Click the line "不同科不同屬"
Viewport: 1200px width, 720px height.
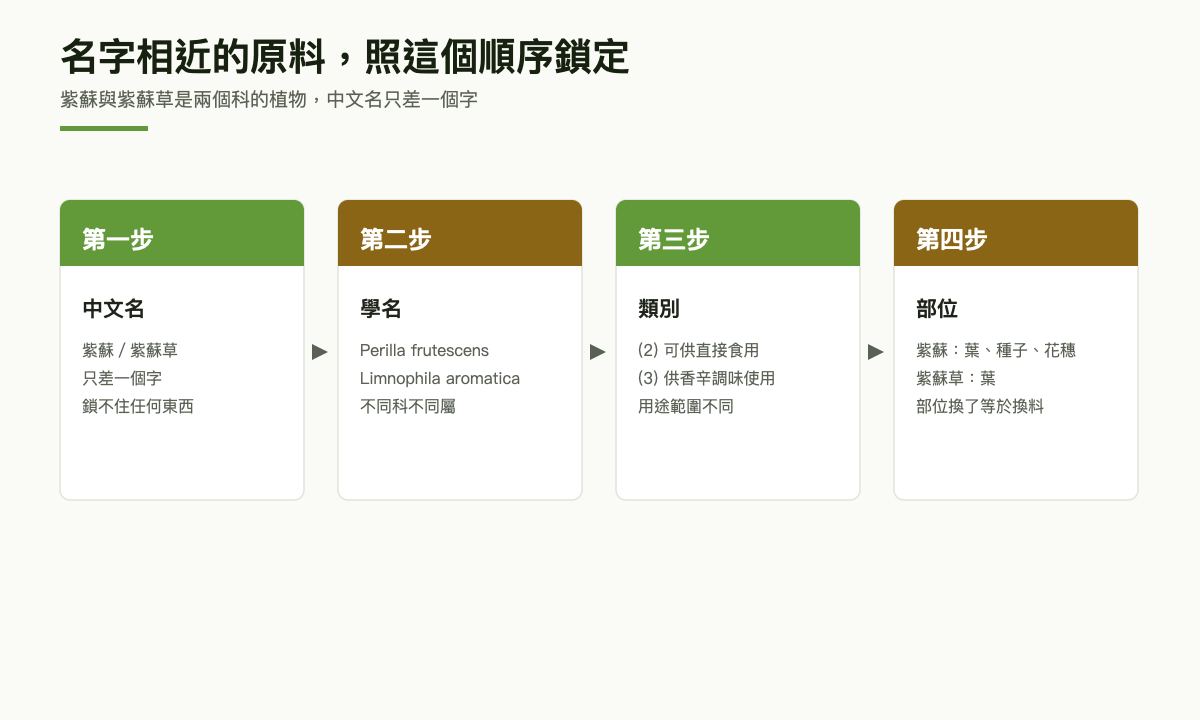pyautogui.click(x=408, y=407)
